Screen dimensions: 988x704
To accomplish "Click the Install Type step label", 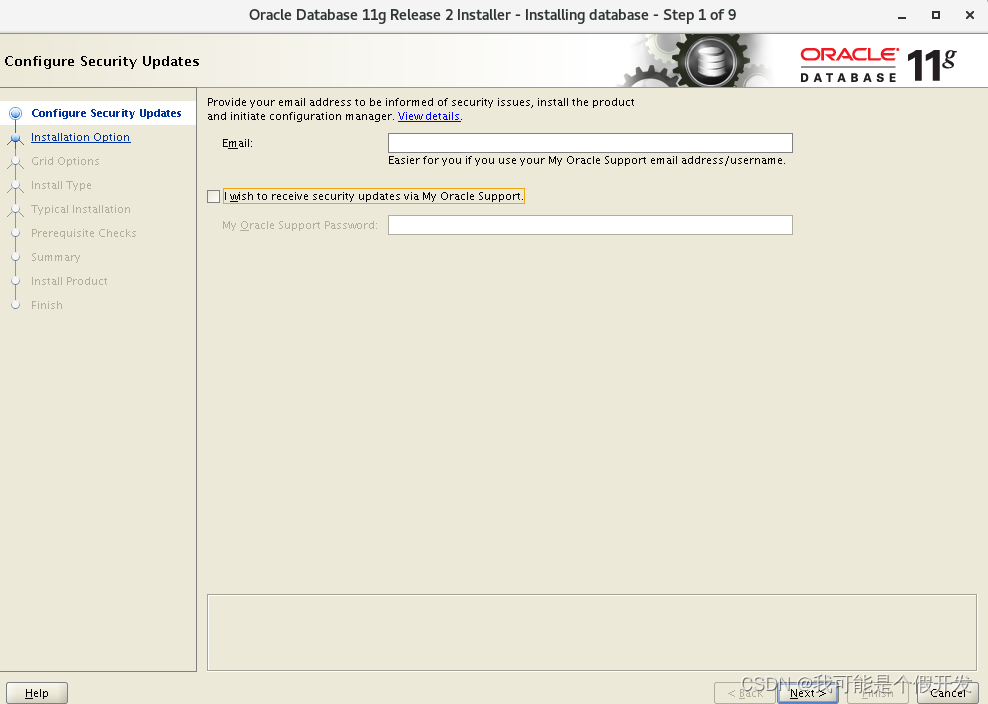I will 61,185.
